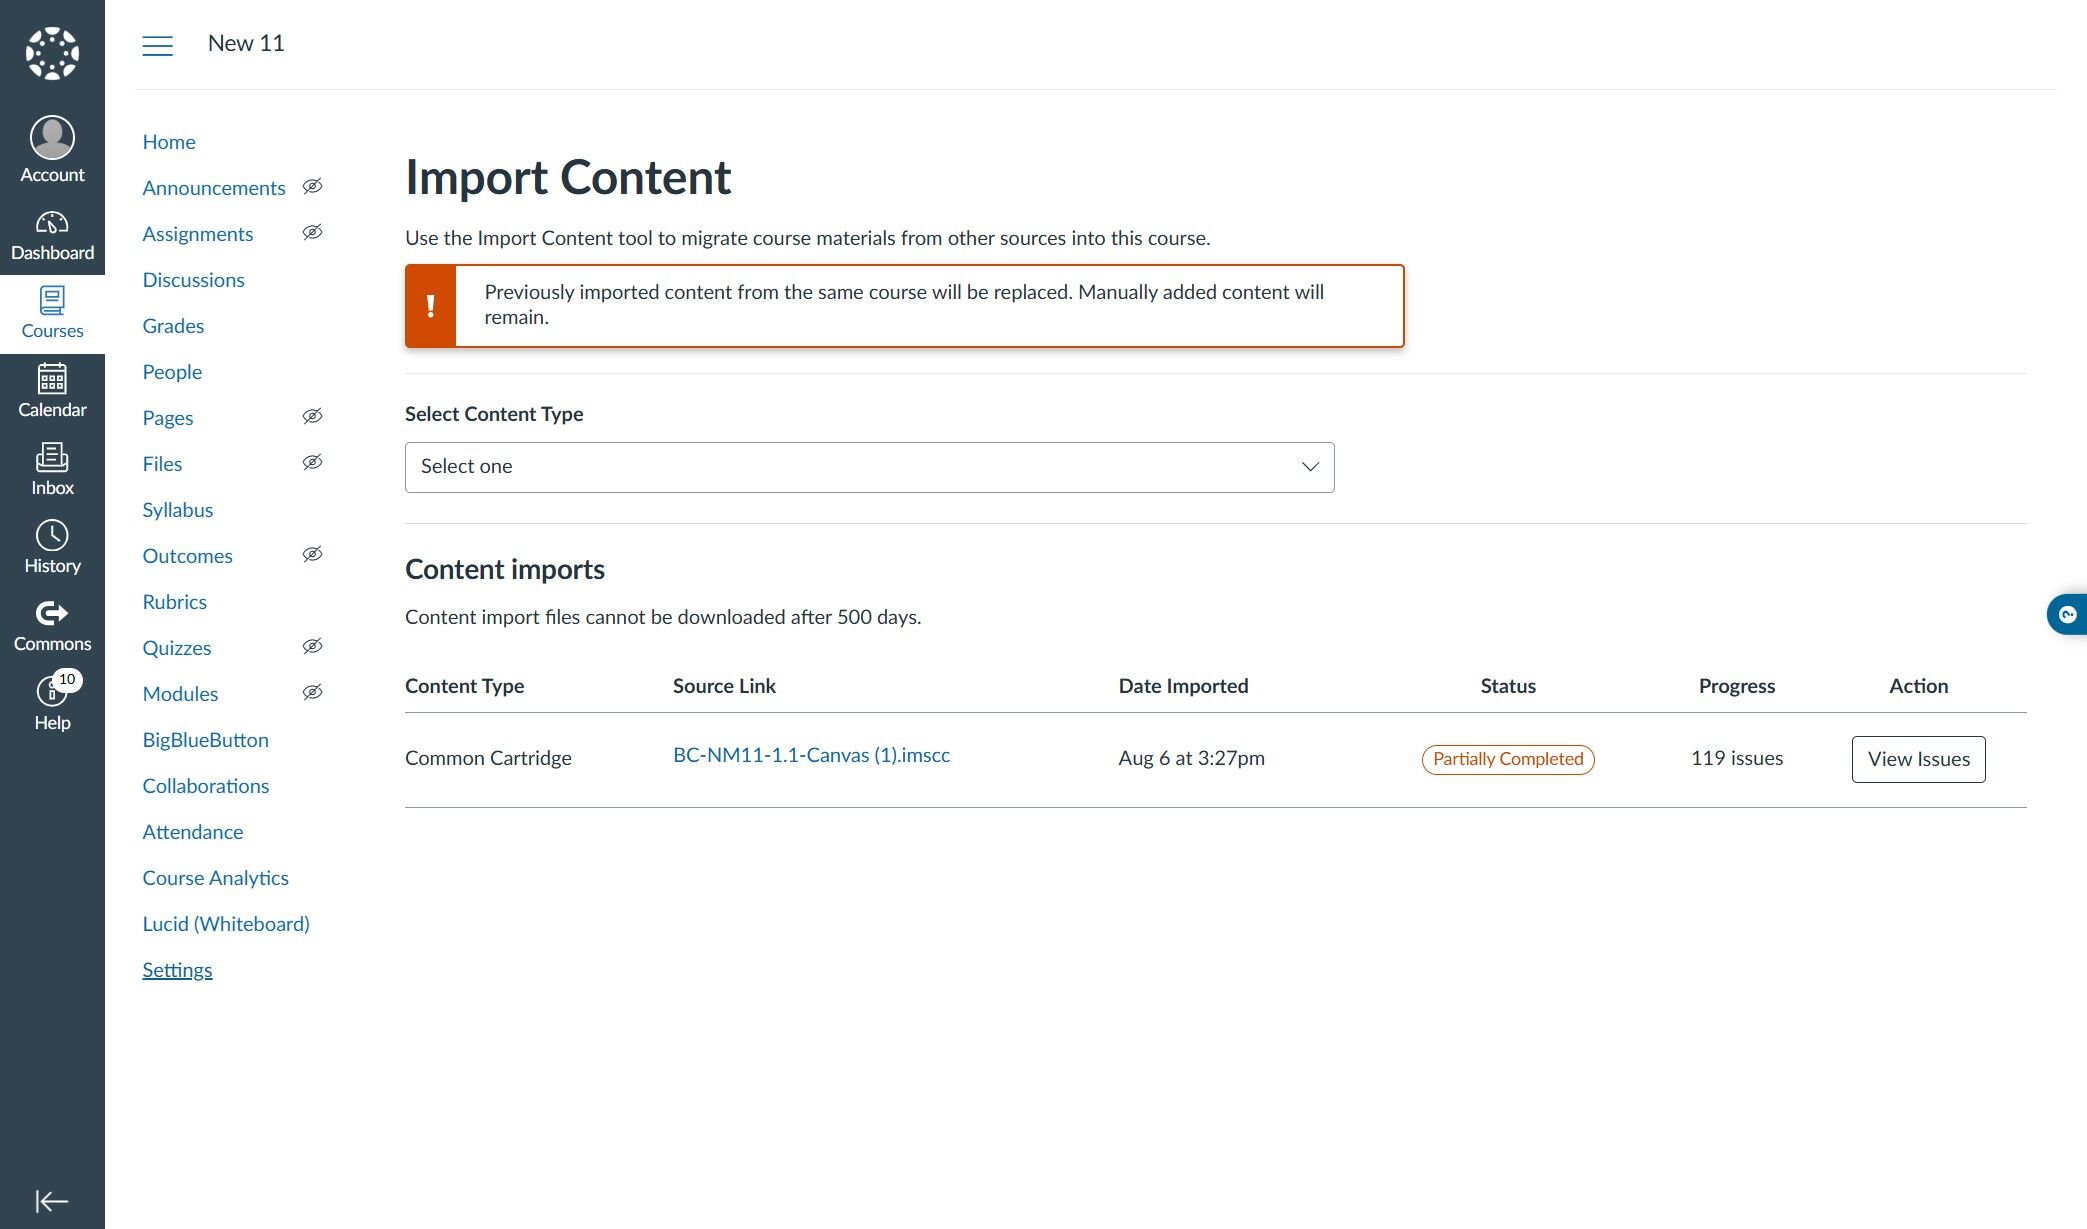
Task: Click the floating blue widget at the right edge
Action: point(2067,614)
